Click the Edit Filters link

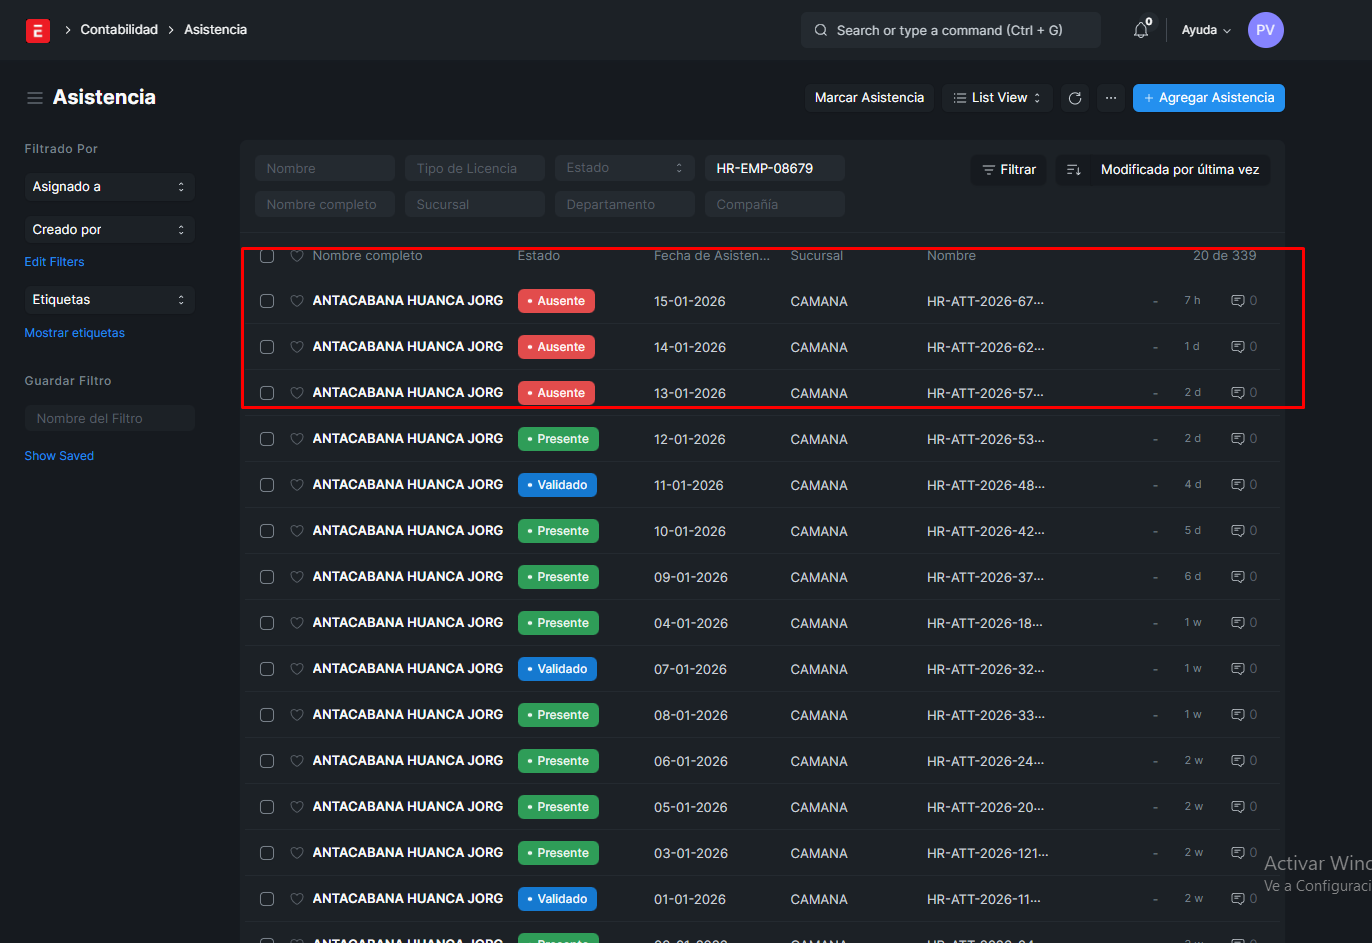(54, 262)
